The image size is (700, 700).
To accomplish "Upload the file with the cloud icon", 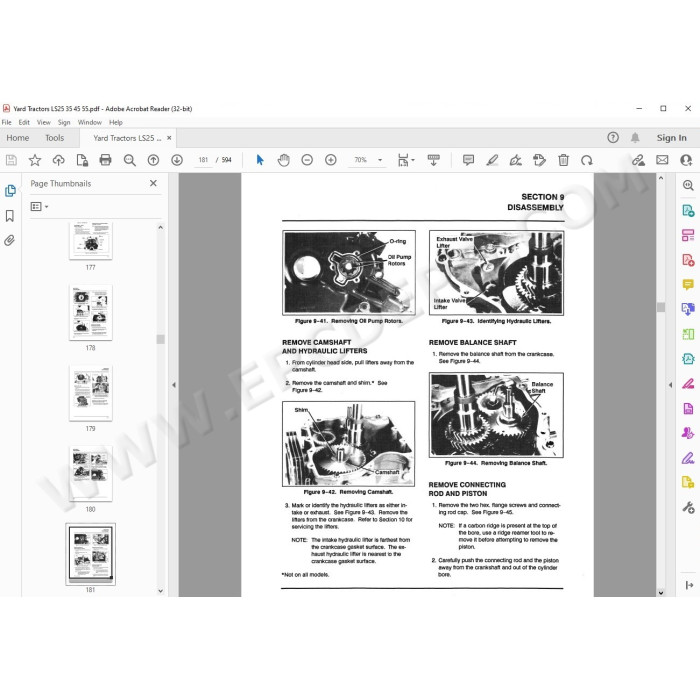I will 58,160.
